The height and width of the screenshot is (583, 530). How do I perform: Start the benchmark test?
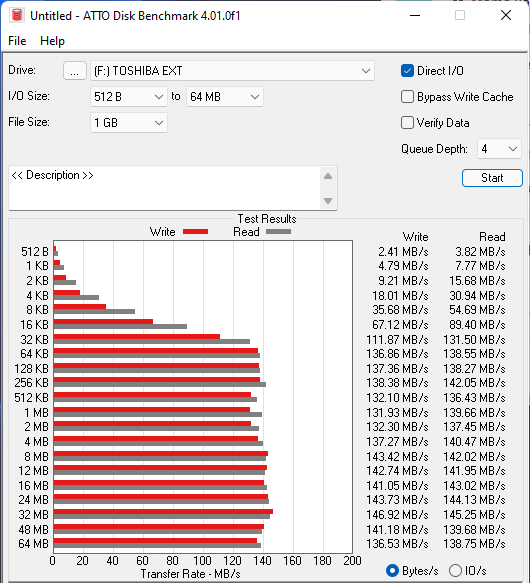[492, 178]
